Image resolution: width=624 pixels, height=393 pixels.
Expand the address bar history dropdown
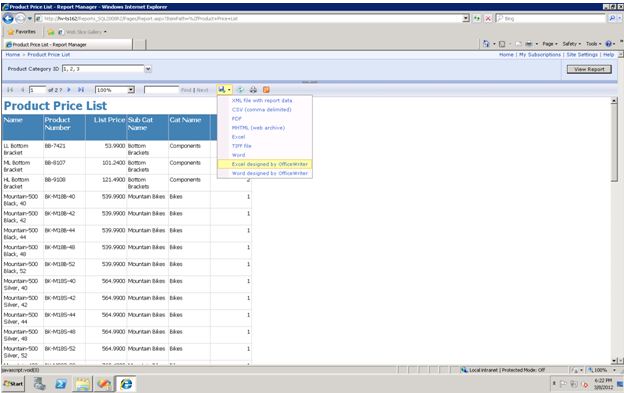click(466, 19)
